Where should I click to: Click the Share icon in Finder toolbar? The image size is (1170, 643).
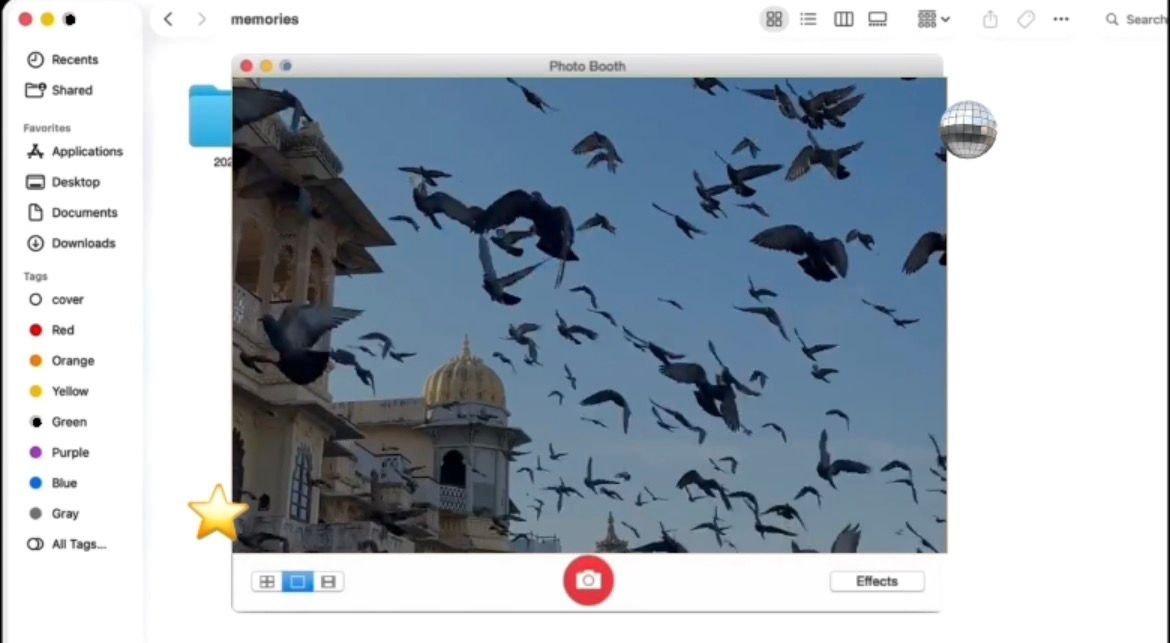coord(990,19)
